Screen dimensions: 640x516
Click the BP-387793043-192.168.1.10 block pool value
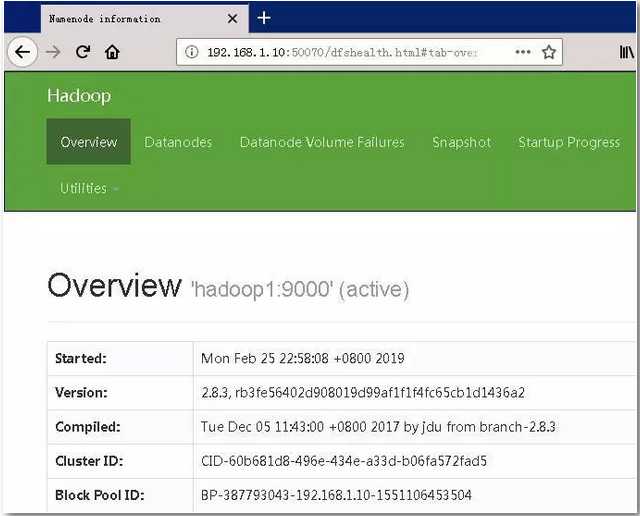(336, 495)
